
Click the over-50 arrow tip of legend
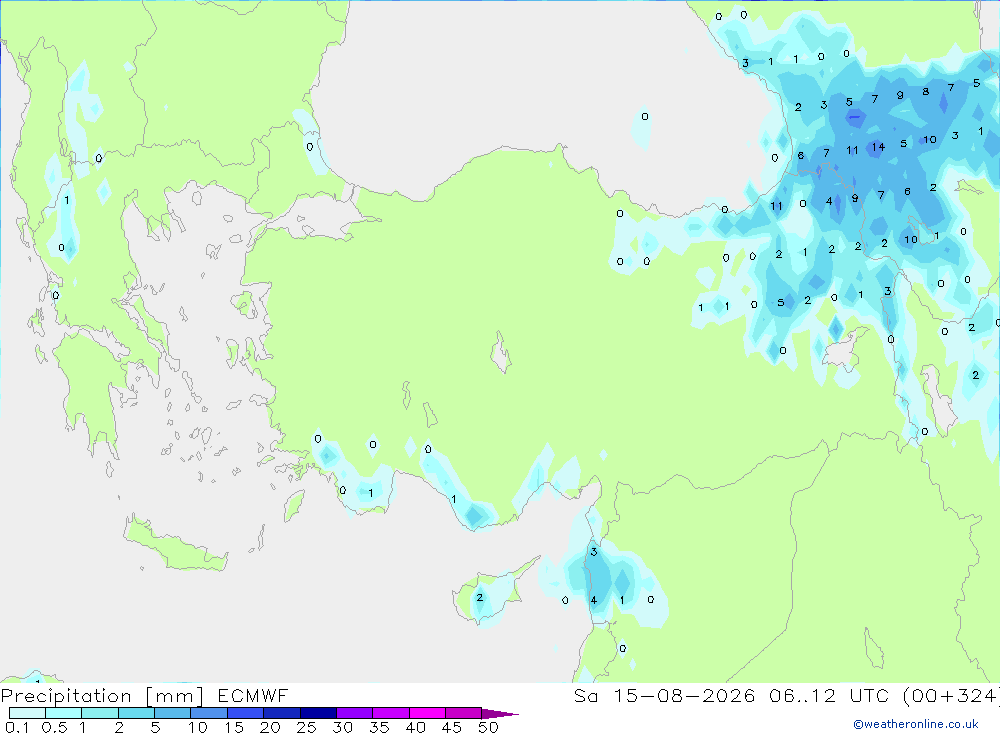click(x=500, y=713)
